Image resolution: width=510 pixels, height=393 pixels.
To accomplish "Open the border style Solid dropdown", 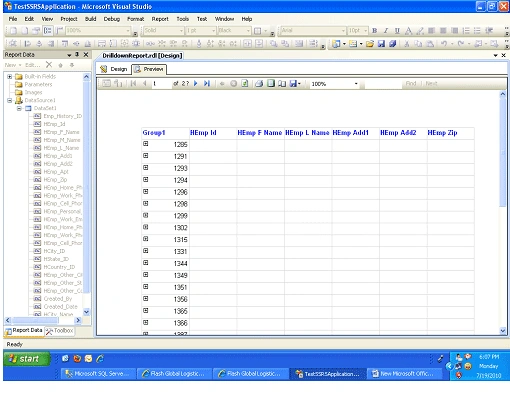I will click(181, 31).
